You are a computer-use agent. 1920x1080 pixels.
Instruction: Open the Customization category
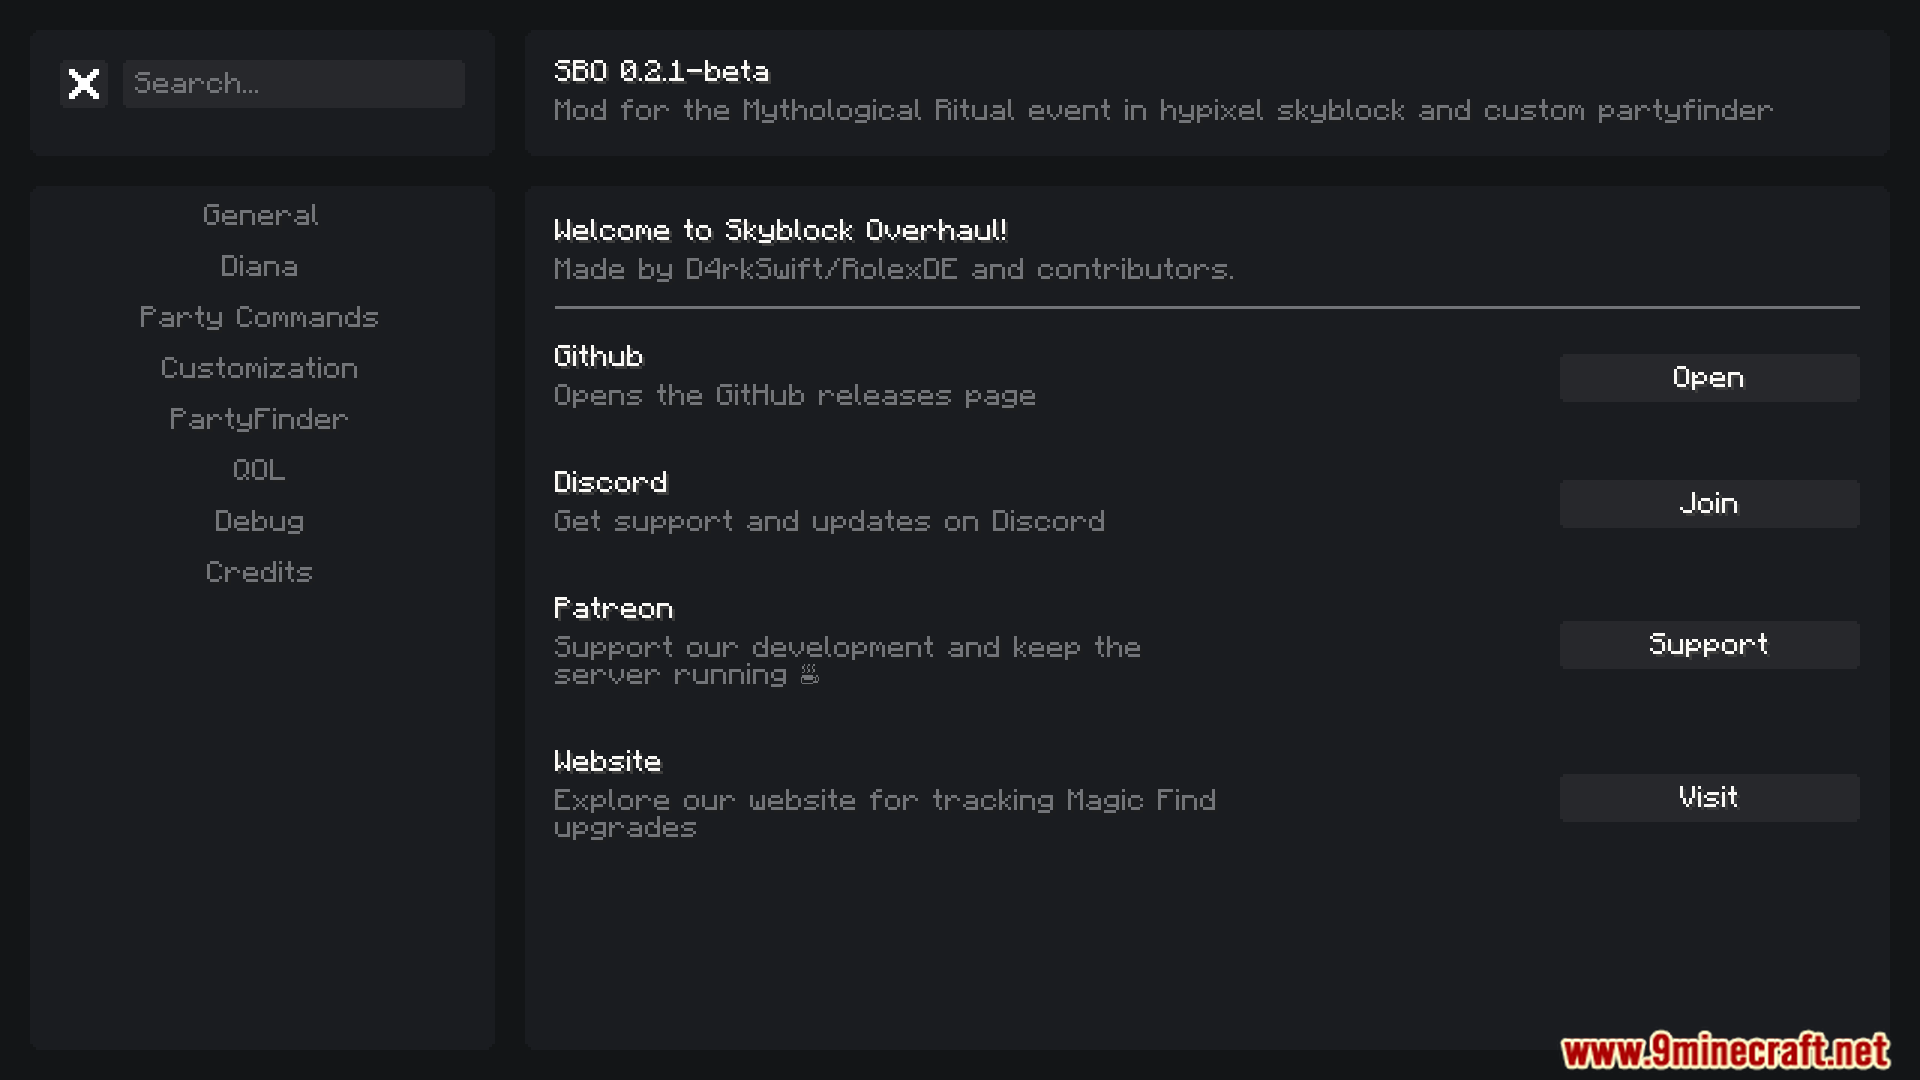coord(259,368)
